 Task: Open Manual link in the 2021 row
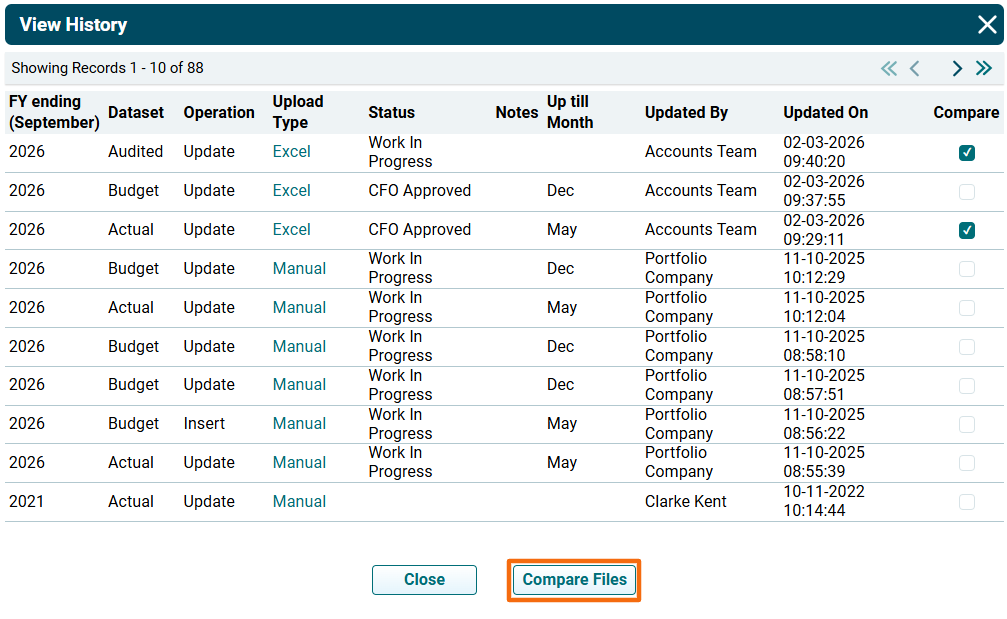(x=299, y=502)
